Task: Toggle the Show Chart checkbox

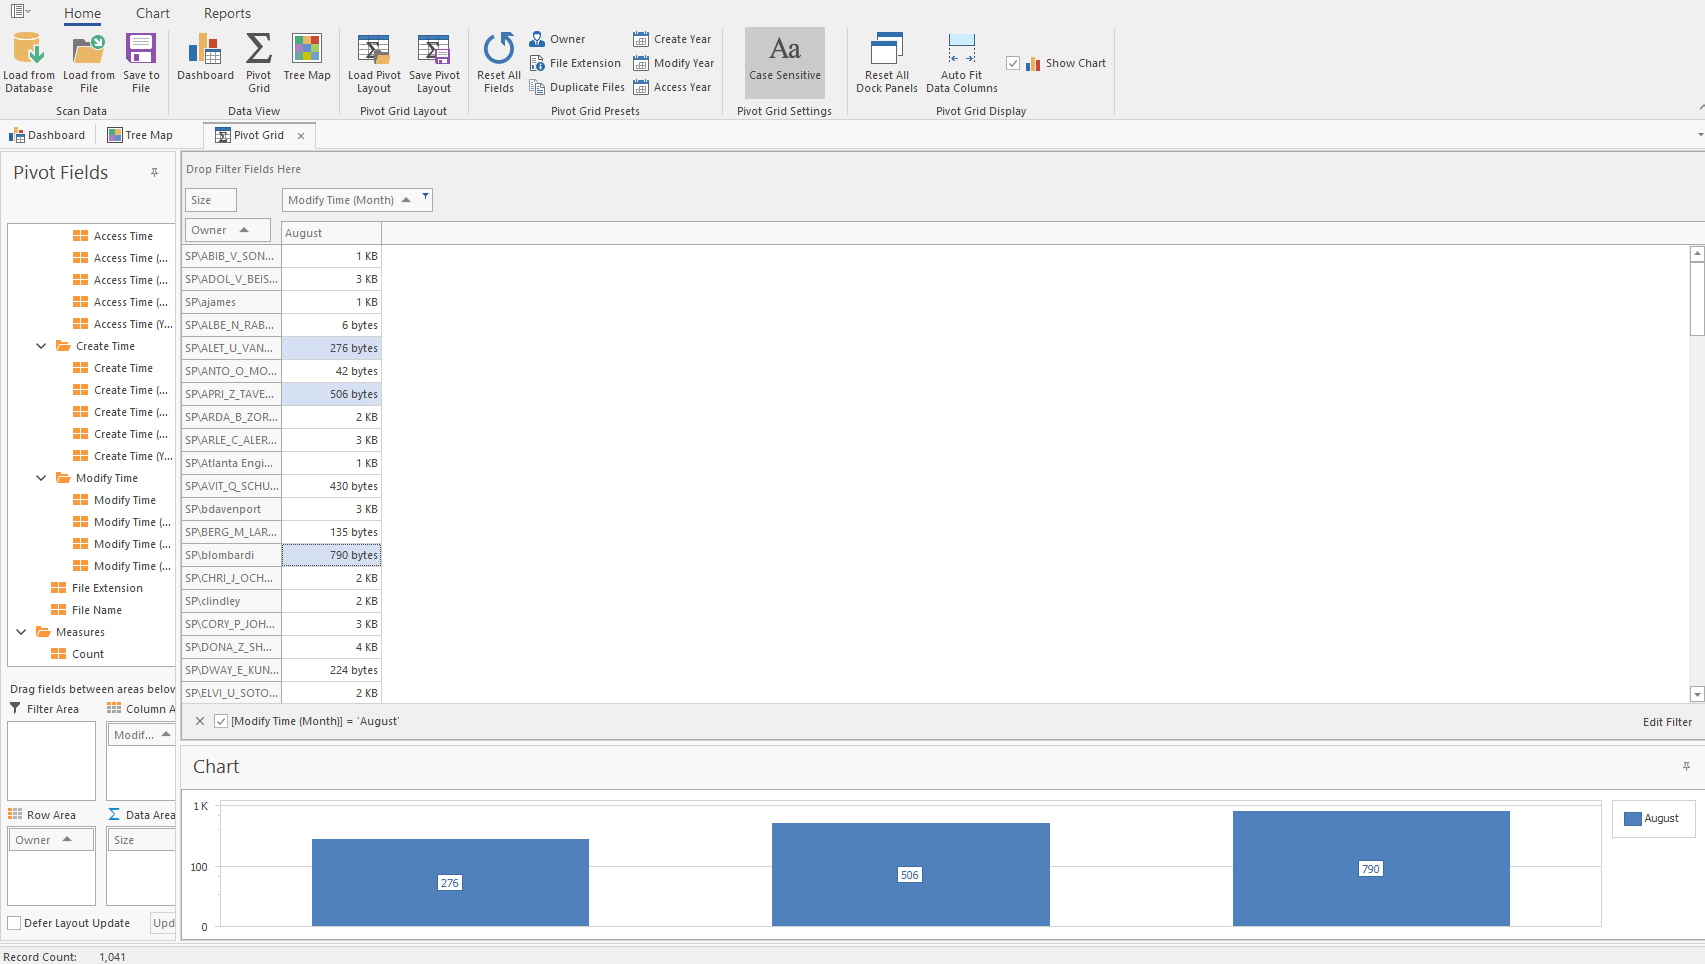Action: 1013,62
